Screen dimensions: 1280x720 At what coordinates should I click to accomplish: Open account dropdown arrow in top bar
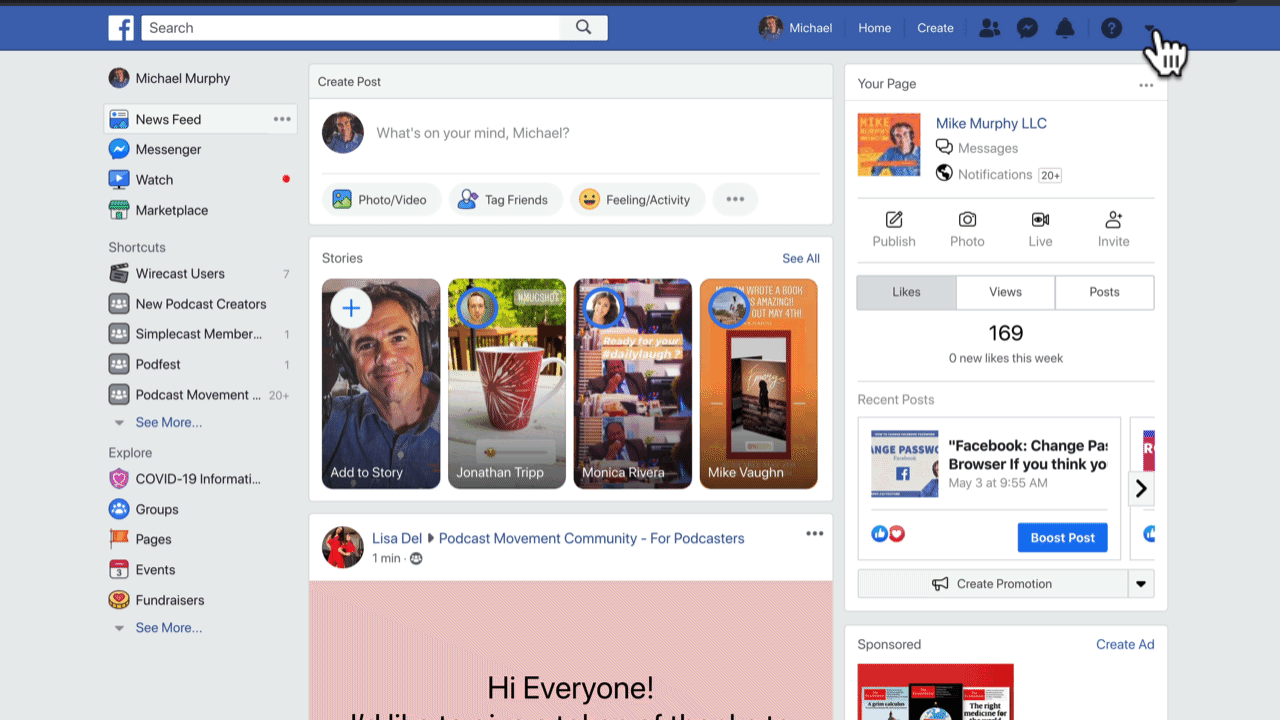click(x=1150, y=28)
